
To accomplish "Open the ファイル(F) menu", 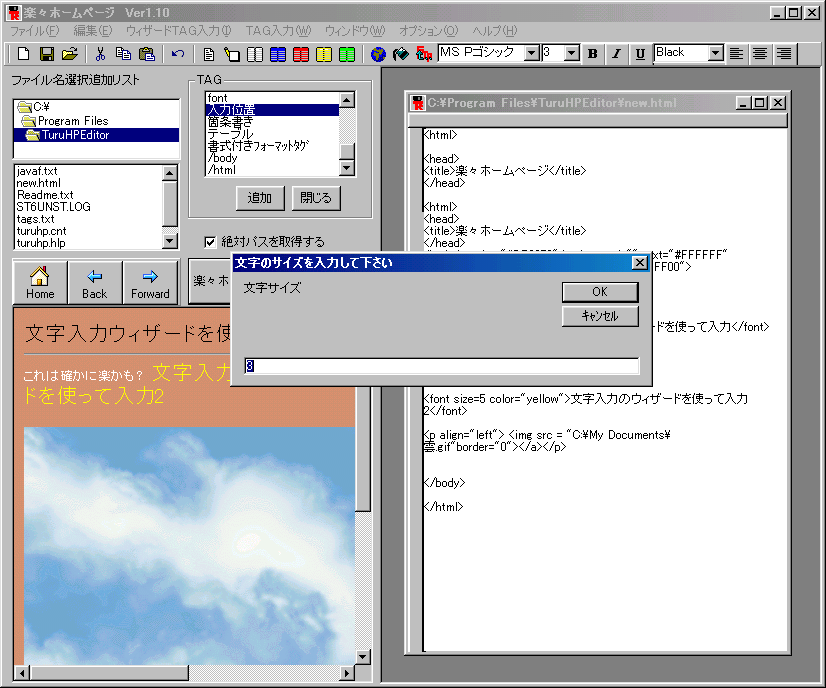I will [34, 31].
